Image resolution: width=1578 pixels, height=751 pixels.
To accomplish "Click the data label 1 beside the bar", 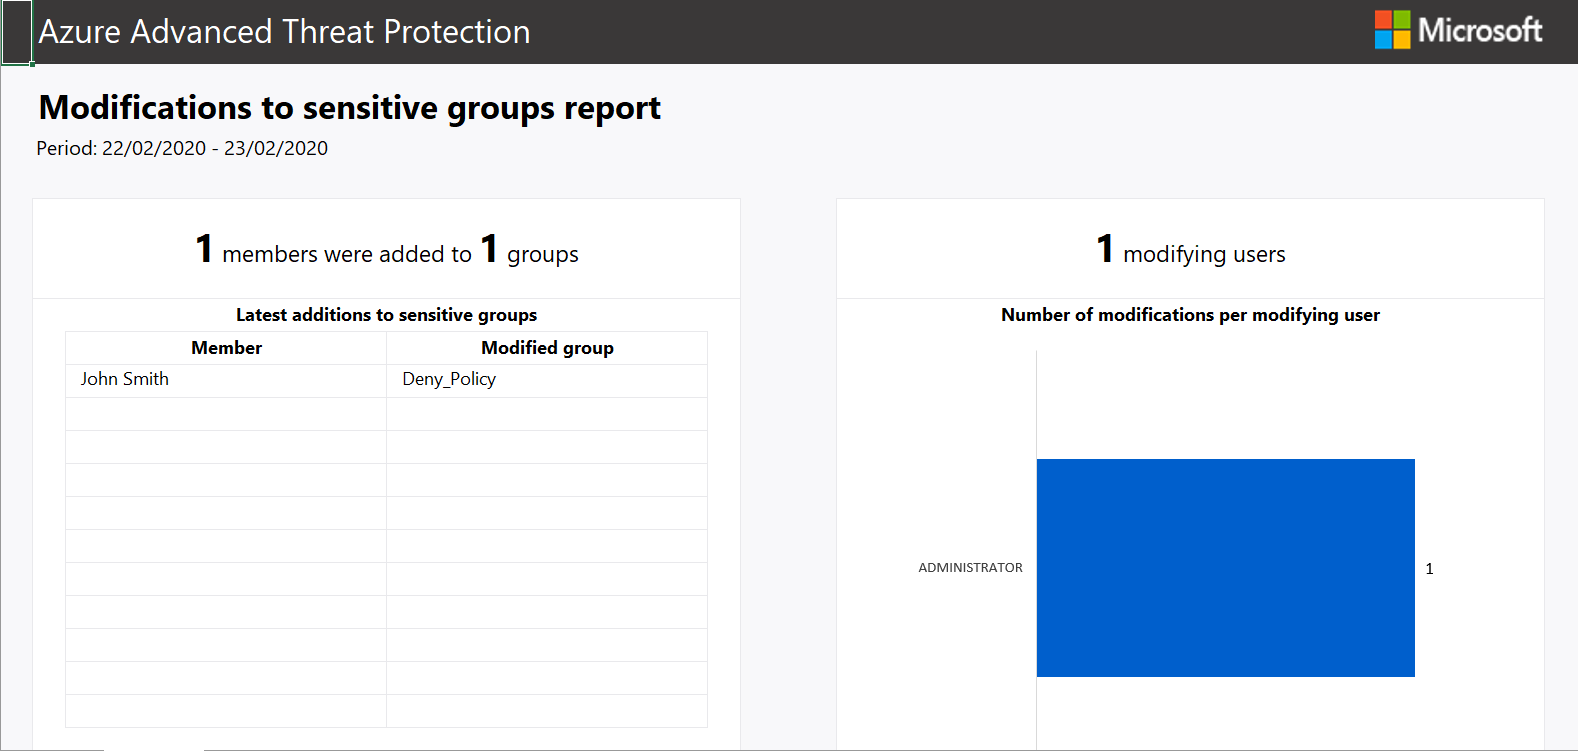I will [x=1429, y=569].
